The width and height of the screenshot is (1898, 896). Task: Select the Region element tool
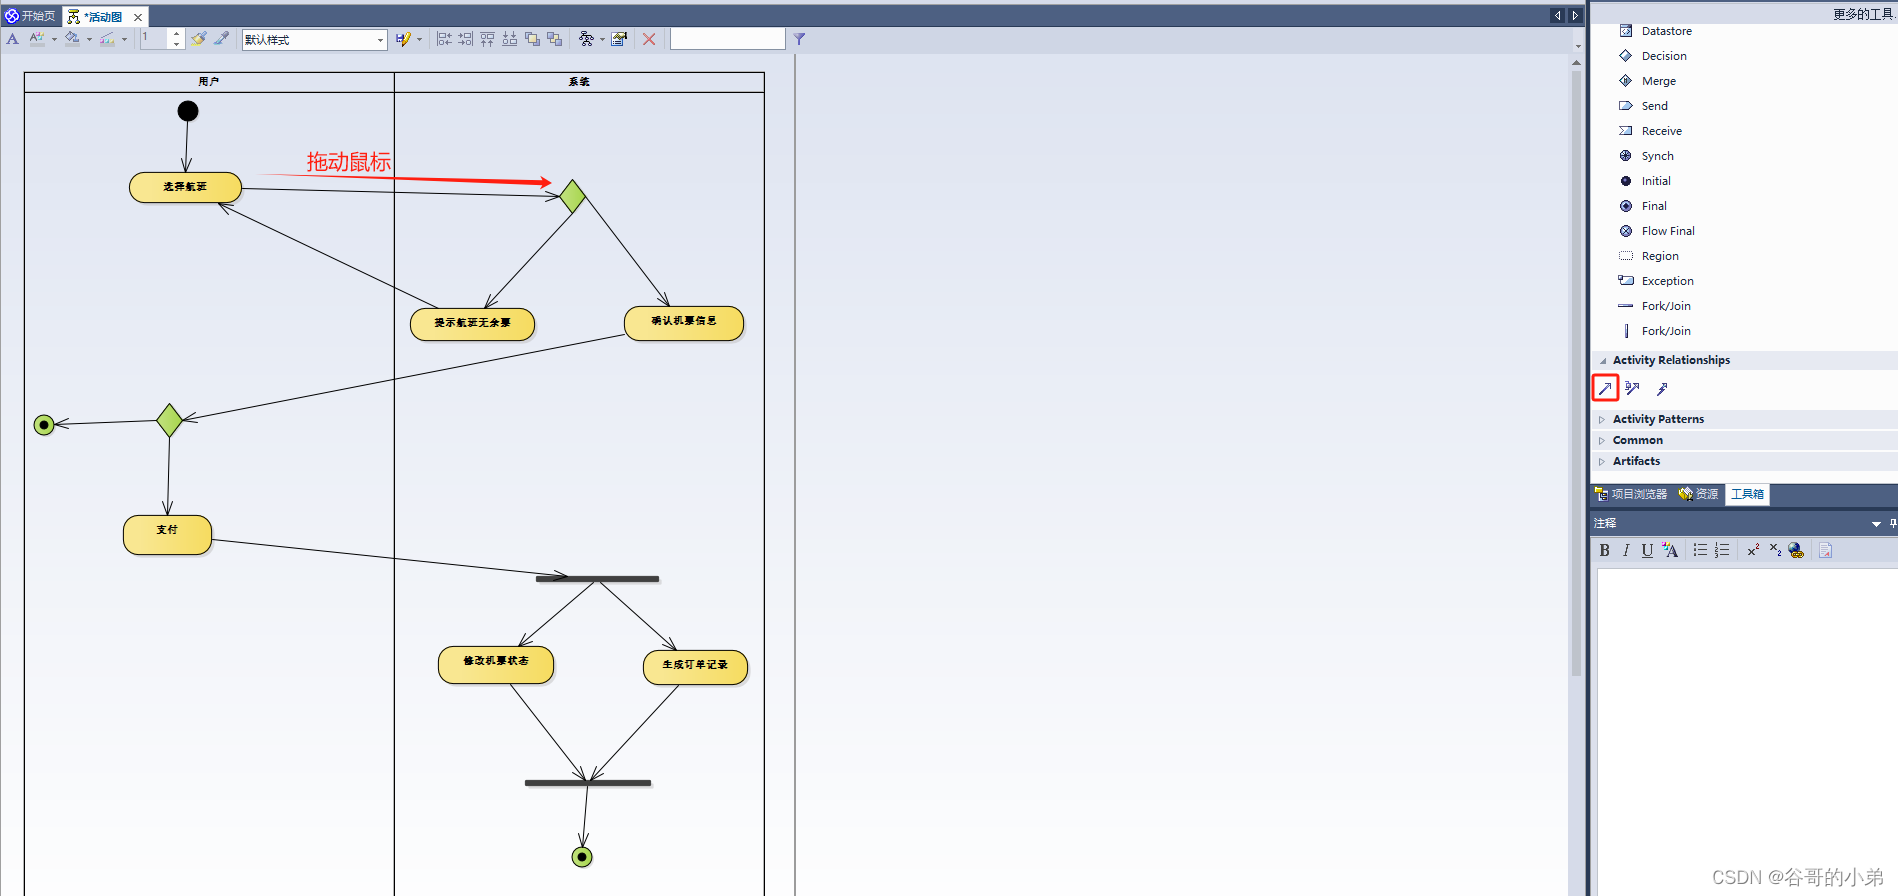point(1649,256)
